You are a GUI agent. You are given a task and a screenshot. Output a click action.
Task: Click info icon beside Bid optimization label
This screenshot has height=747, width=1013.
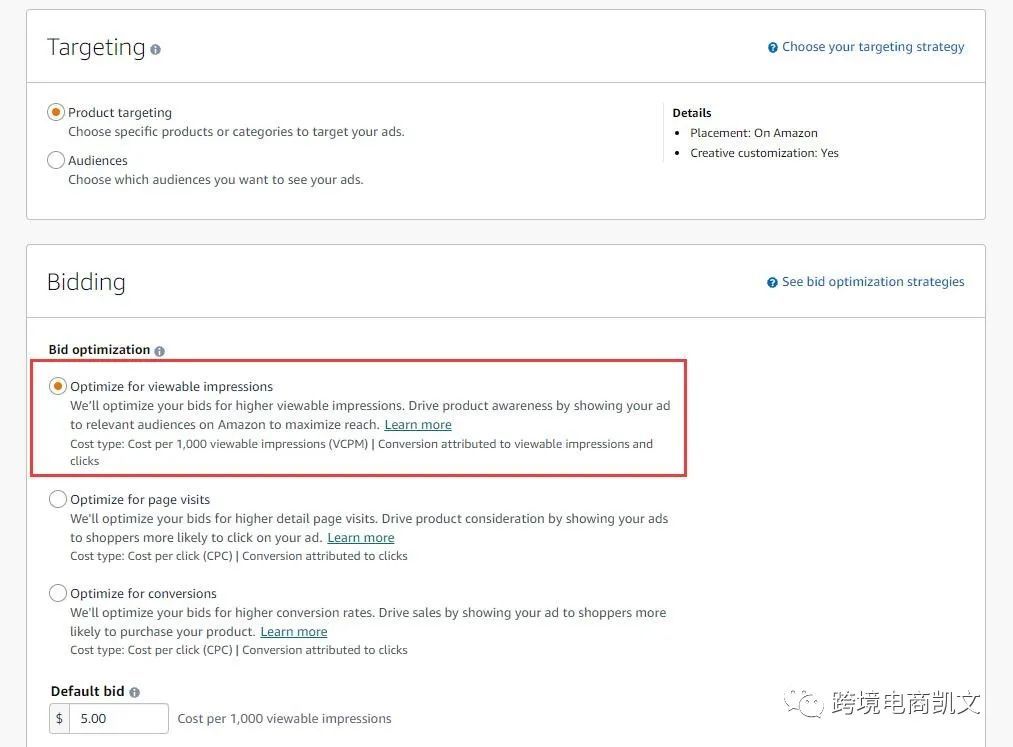tap(160, 351)
